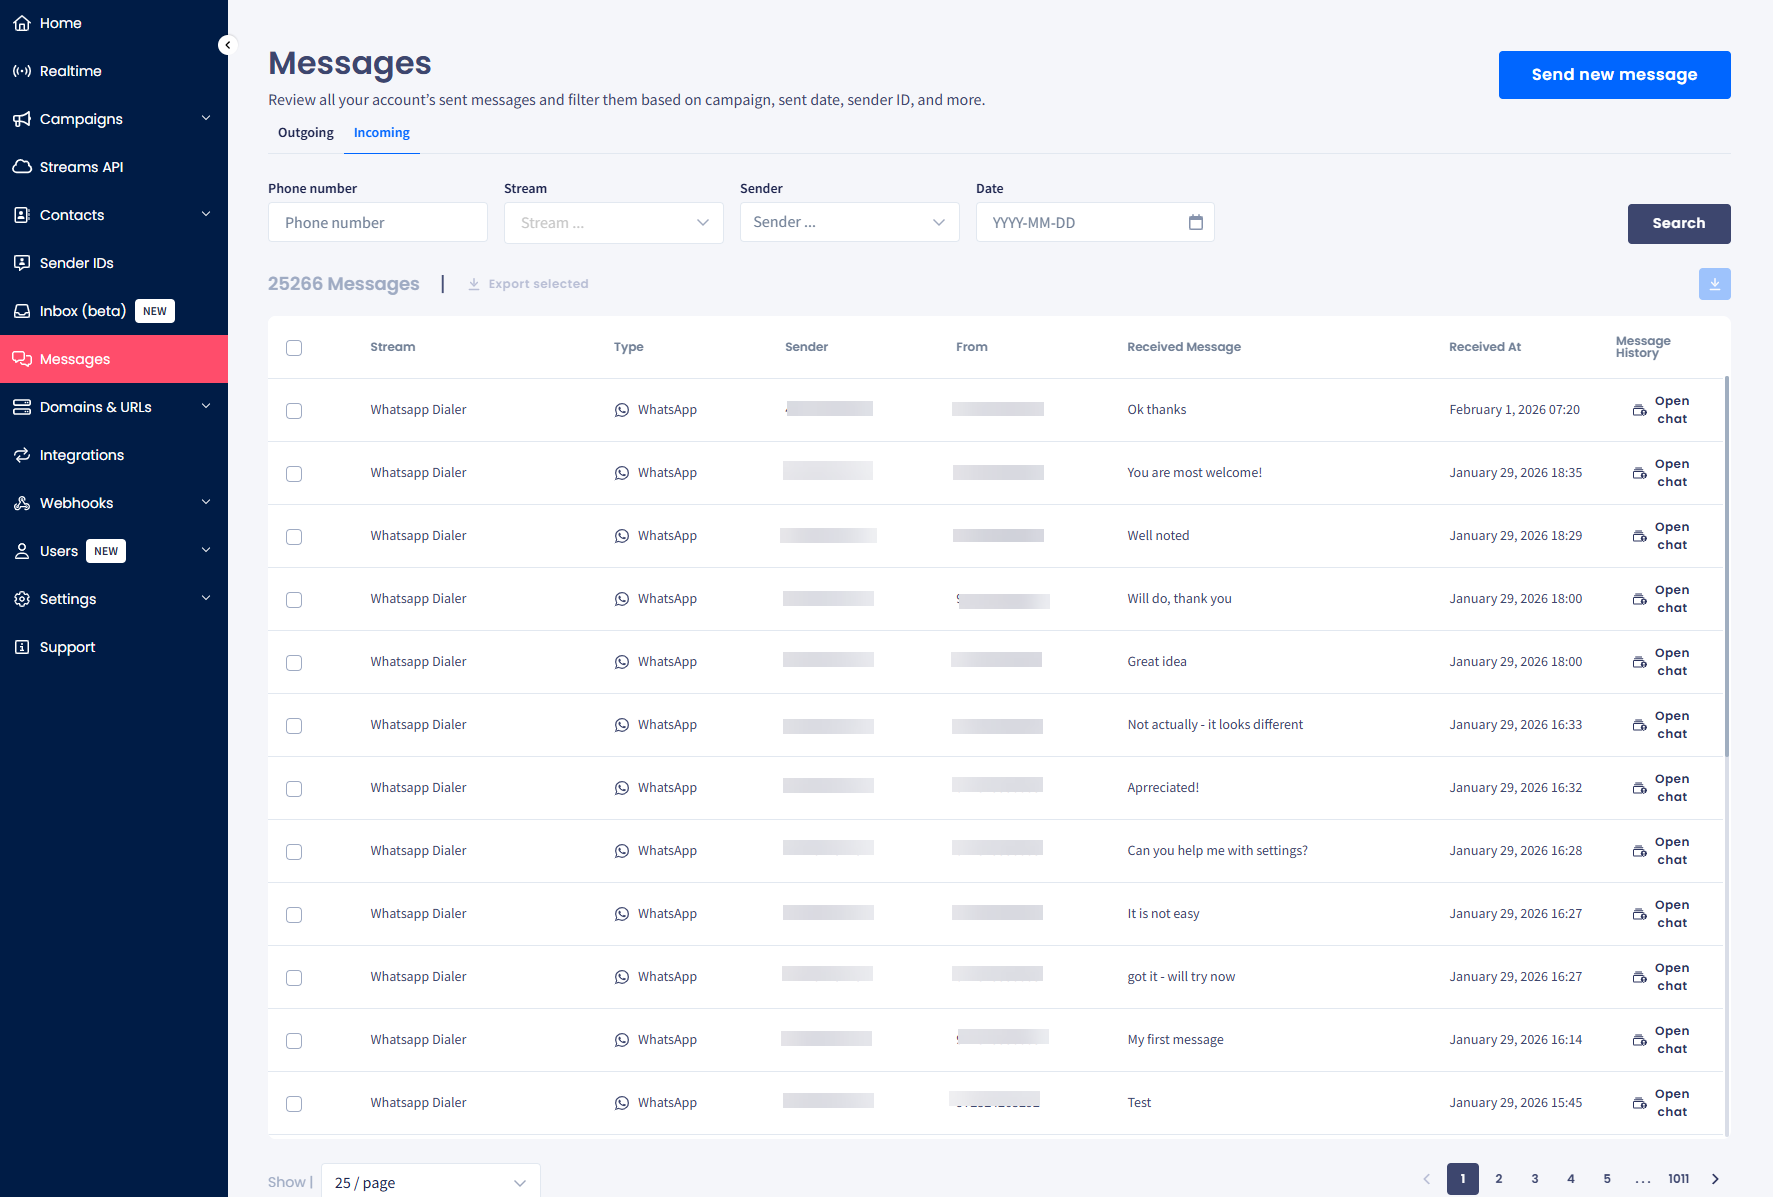Image resolution: width=1773 pixels, height=1197 pixels.
Task: Select the Incoming tab
Action: tap(381, 132)
